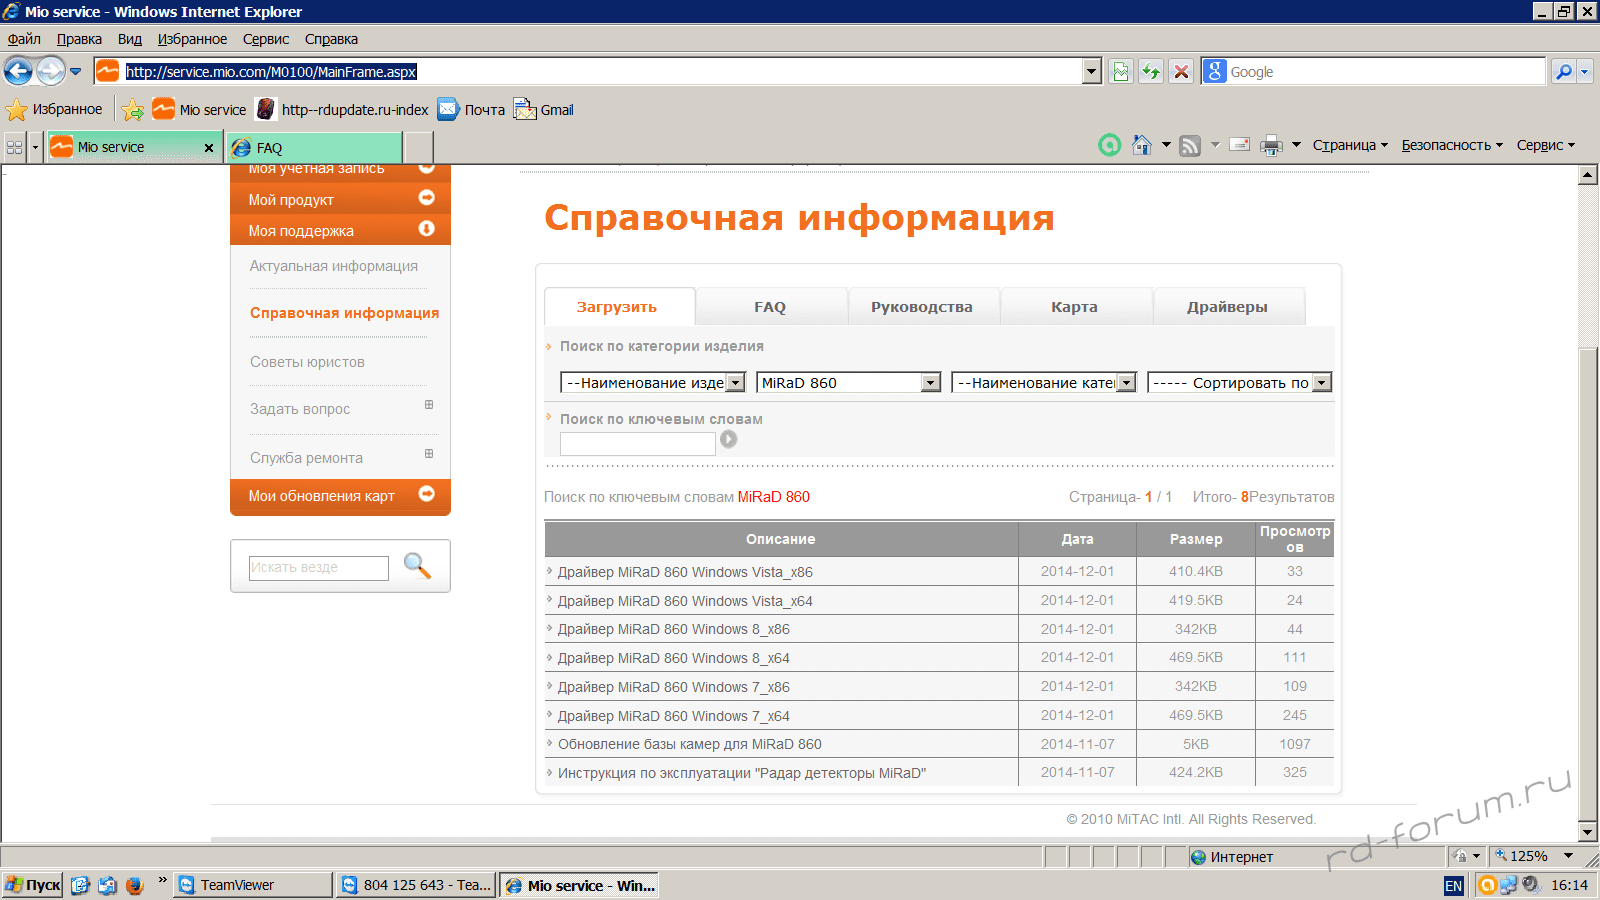The image size is (1600, 900).
Task: Click the keyword search go arrow
Action: (729, 439)
